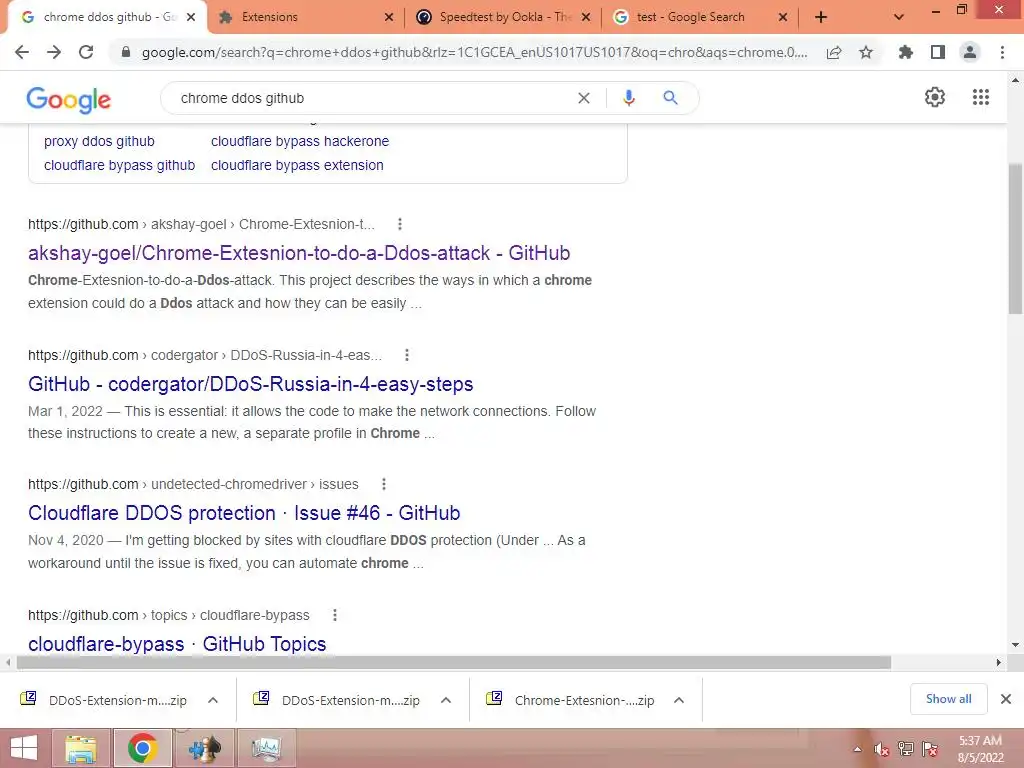Open the Chrome profile avatar
The height and width of the screenshot is (768, 1024).
pyautogui.click(x=970, y=52)
